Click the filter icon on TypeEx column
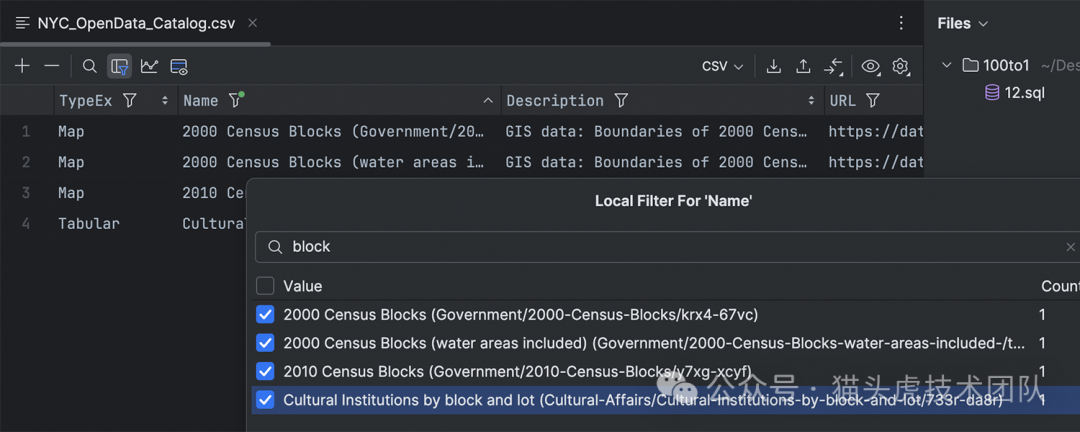The image size is (1080, 432). click(x=129, y=101)
